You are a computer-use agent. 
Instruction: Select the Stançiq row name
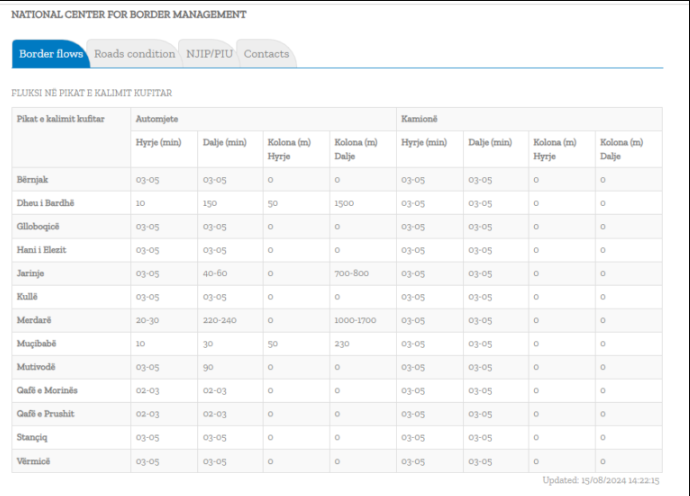coord(32,437)
